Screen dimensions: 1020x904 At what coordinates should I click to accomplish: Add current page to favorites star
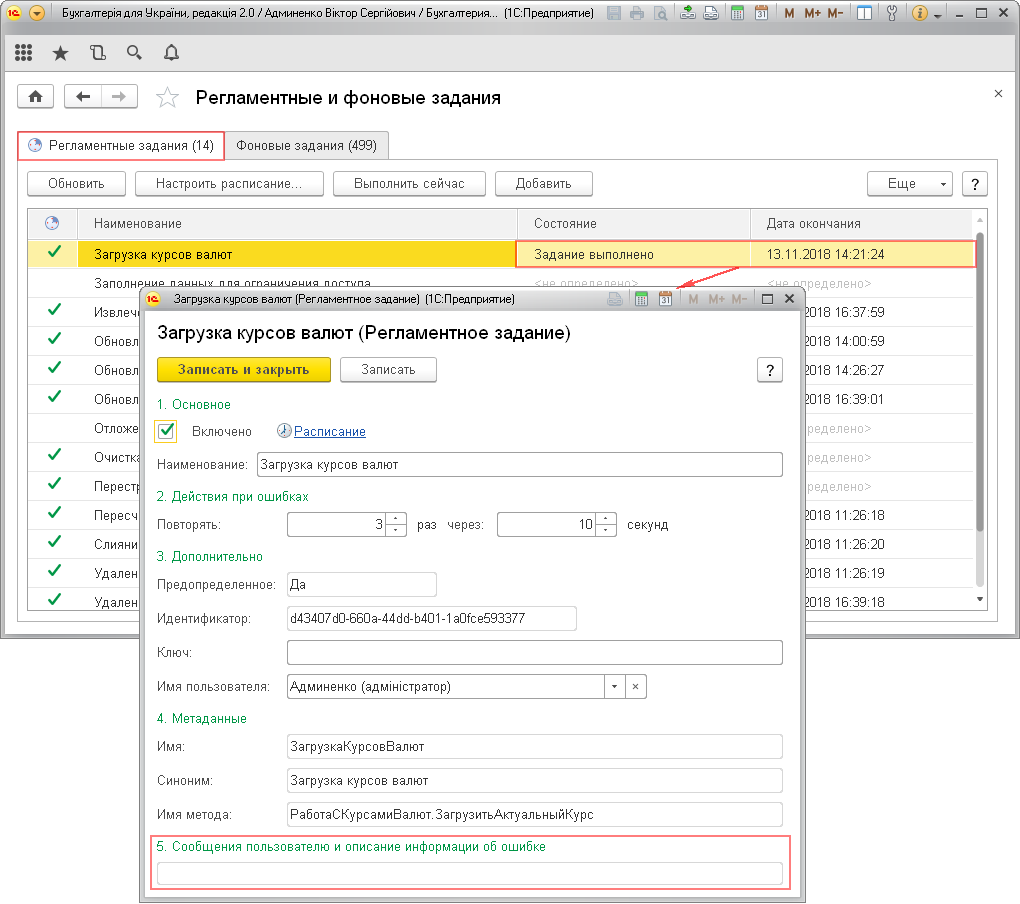pos(168,98)
